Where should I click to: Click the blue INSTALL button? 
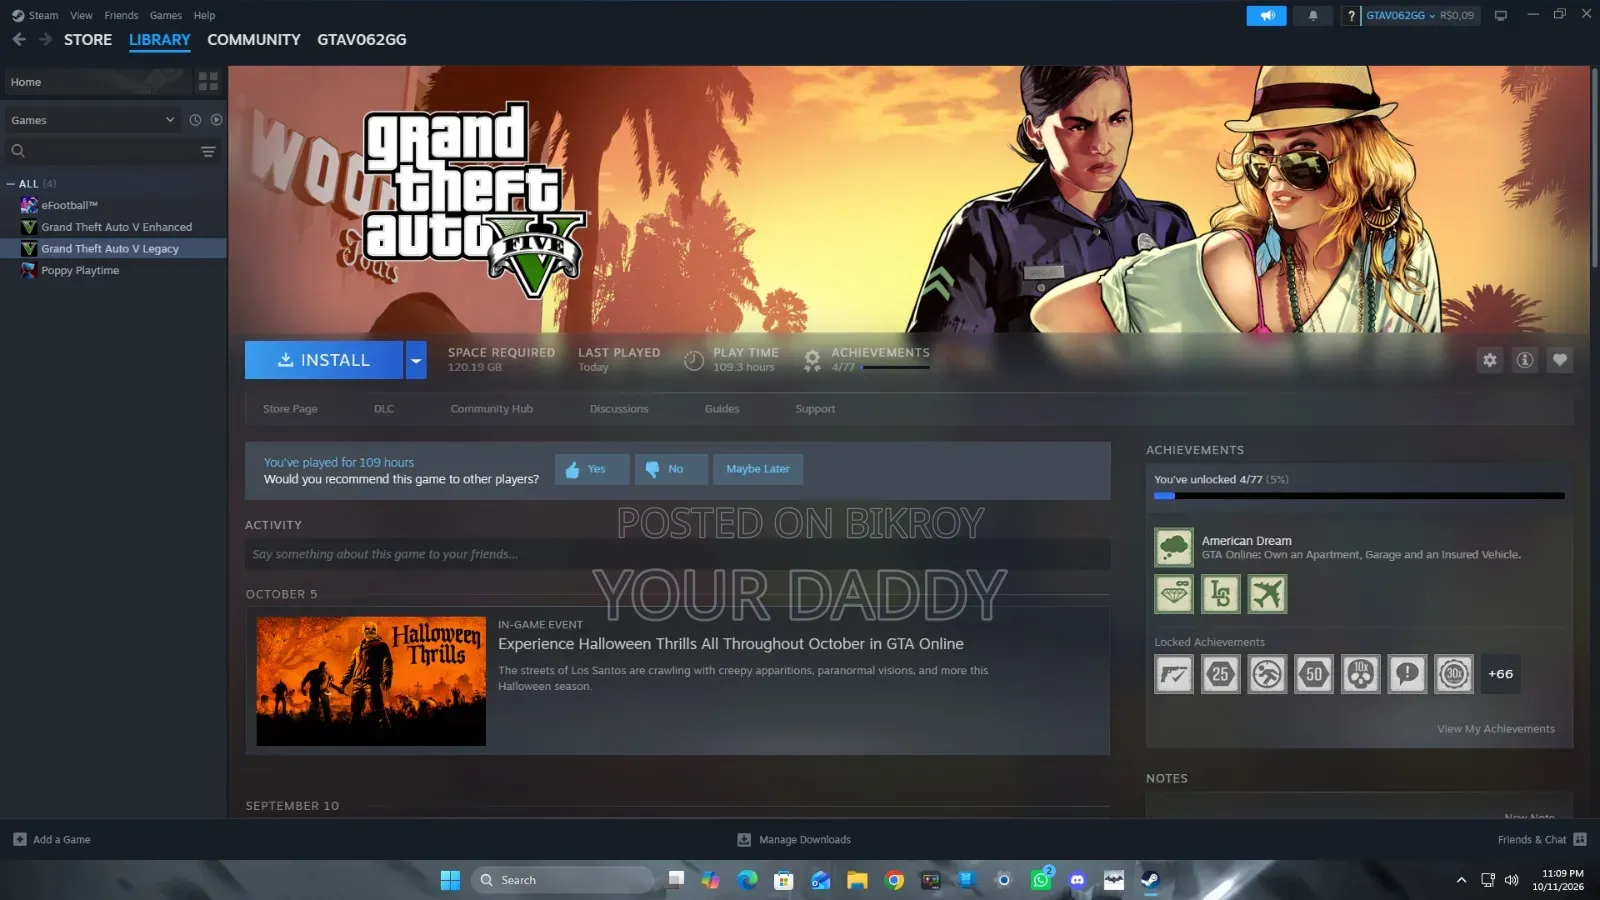324,360
